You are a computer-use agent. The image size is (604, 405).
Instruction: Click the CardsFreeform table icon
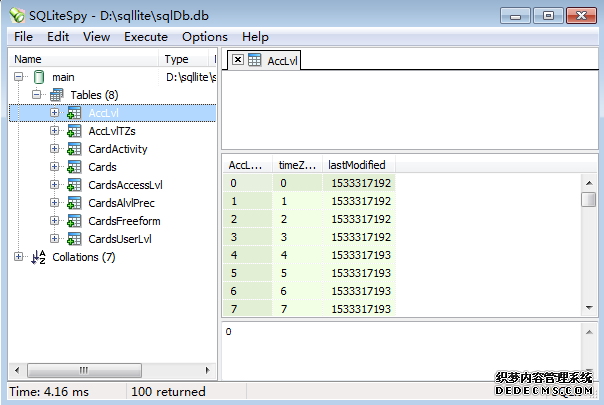coord(74,221)
